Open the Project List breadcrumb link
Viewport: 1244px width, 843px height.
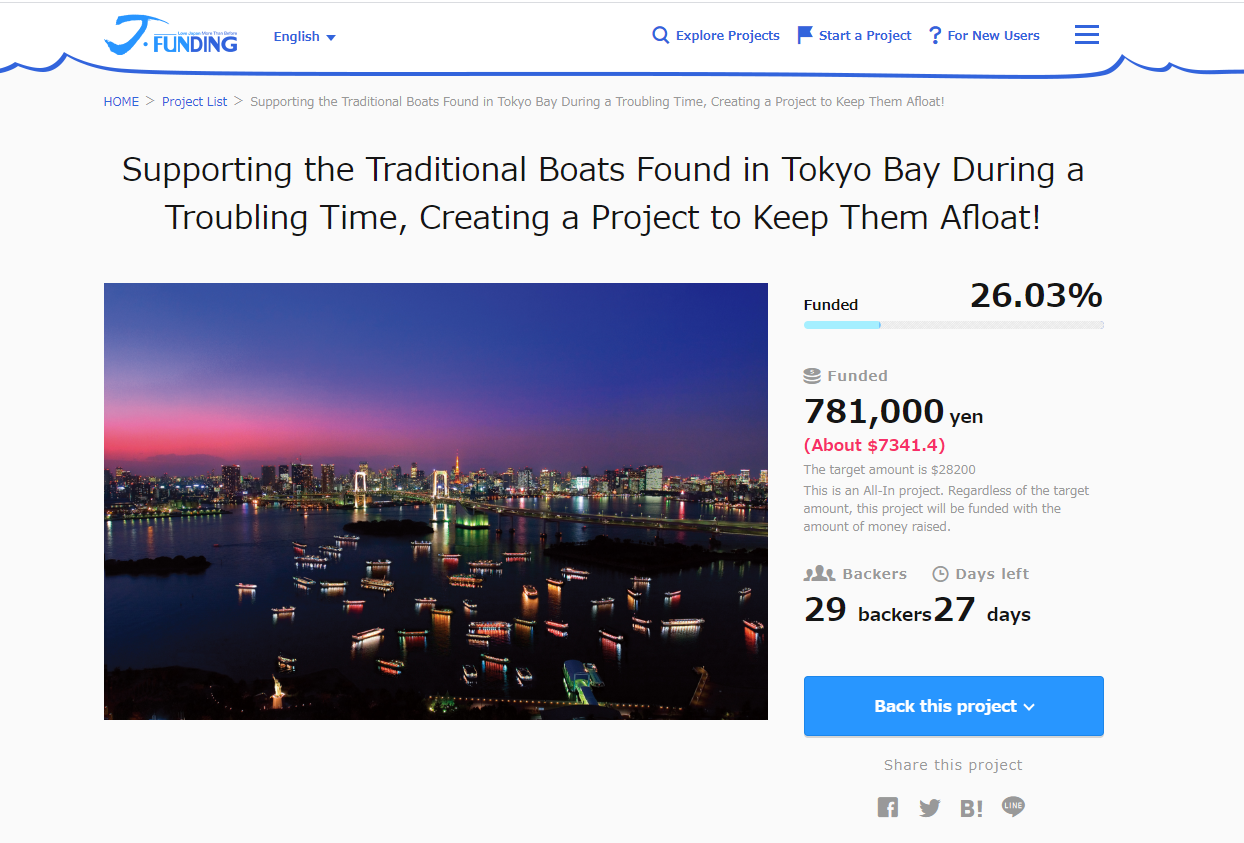pos(195,102)
